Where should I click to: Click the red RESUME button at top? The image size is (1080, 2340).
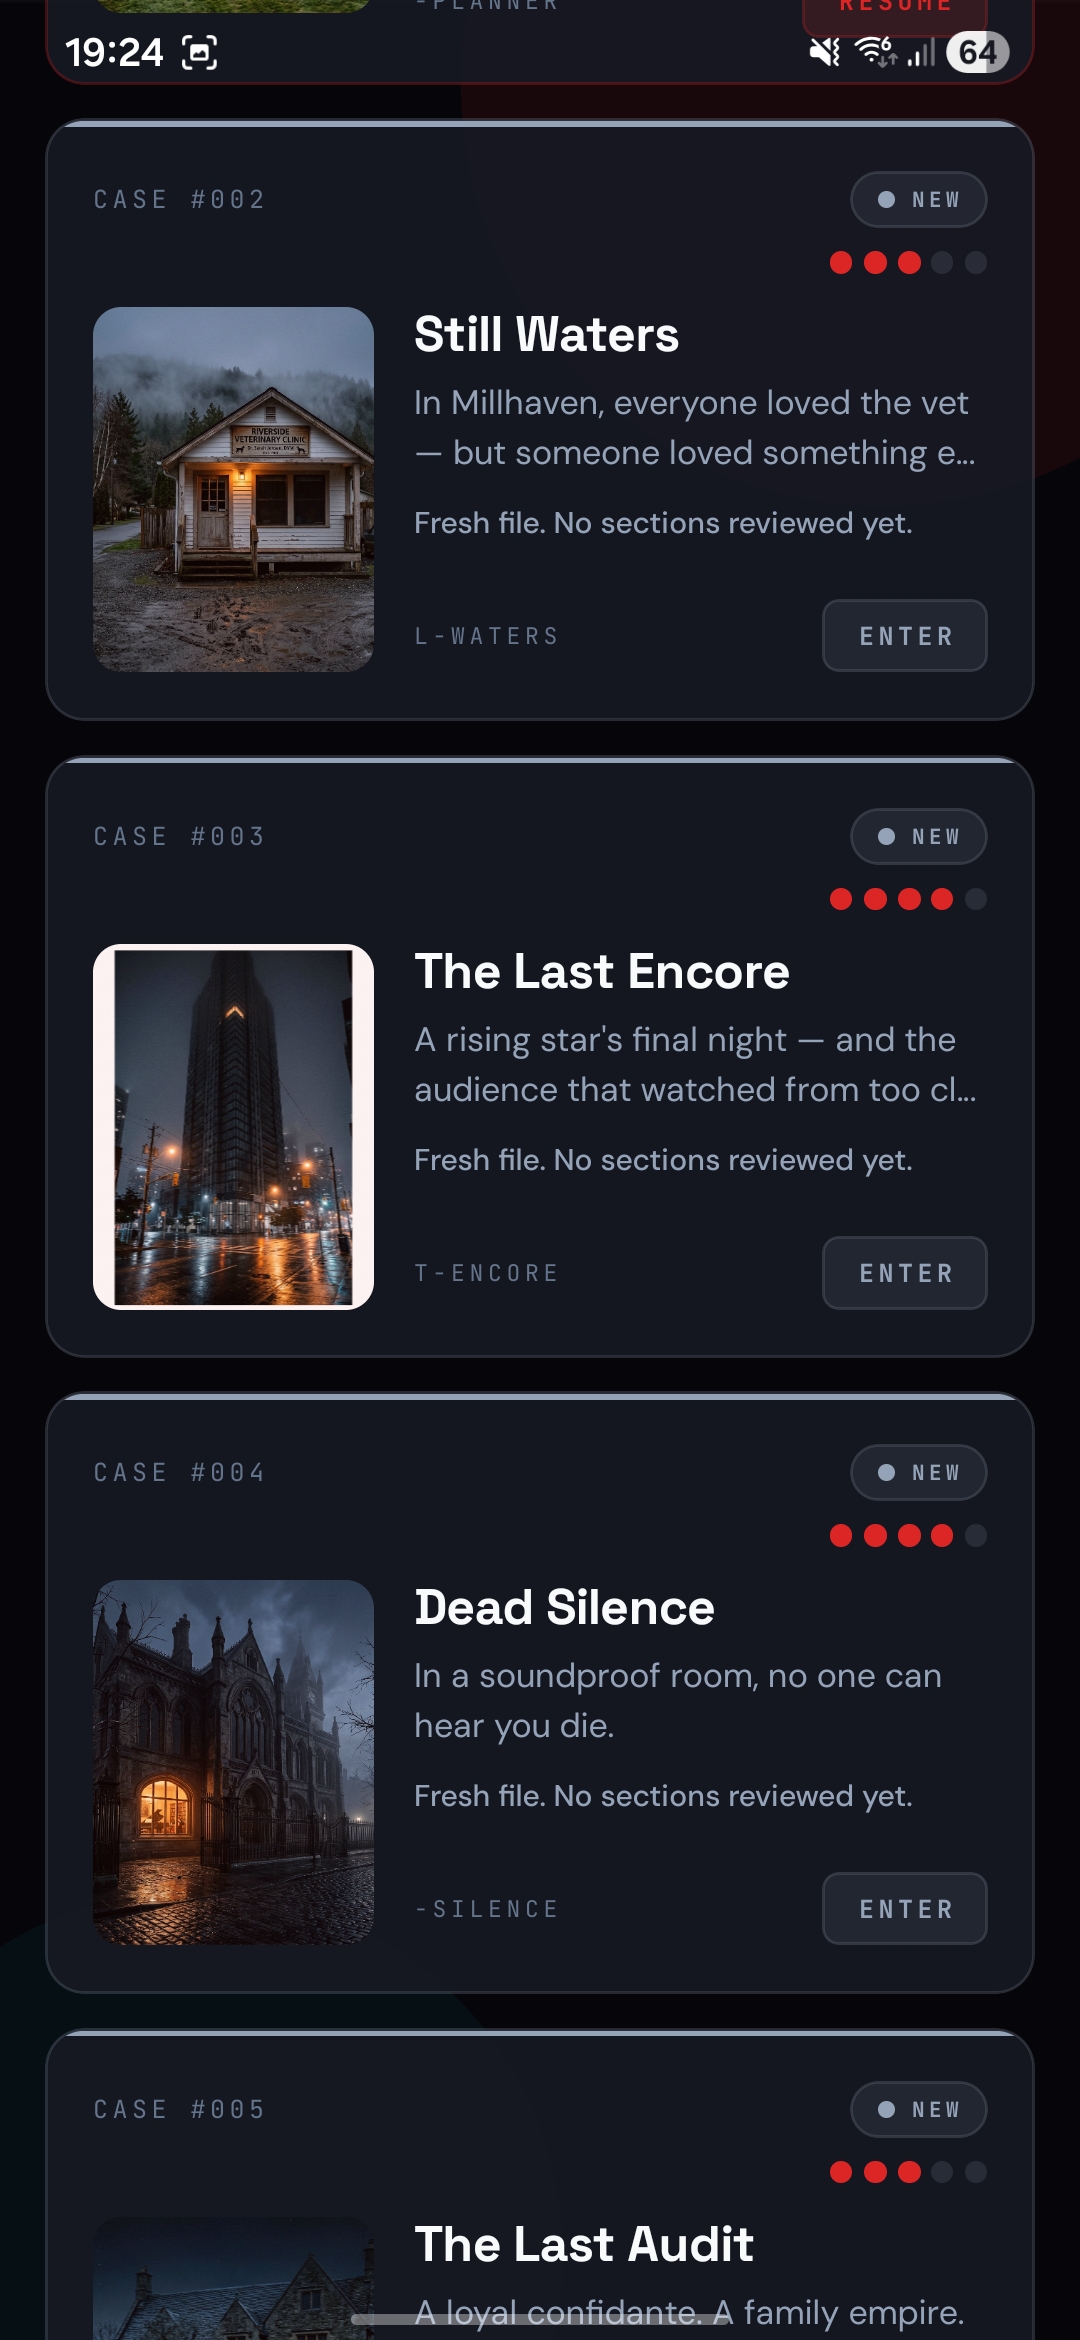(x=895, y=12)
